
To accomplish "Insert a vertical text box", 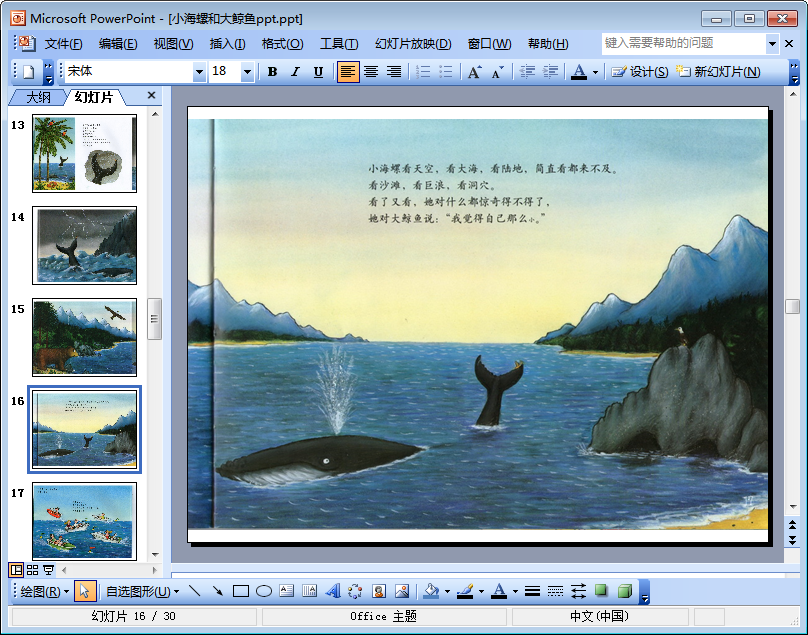I will [x=310, y=591].
